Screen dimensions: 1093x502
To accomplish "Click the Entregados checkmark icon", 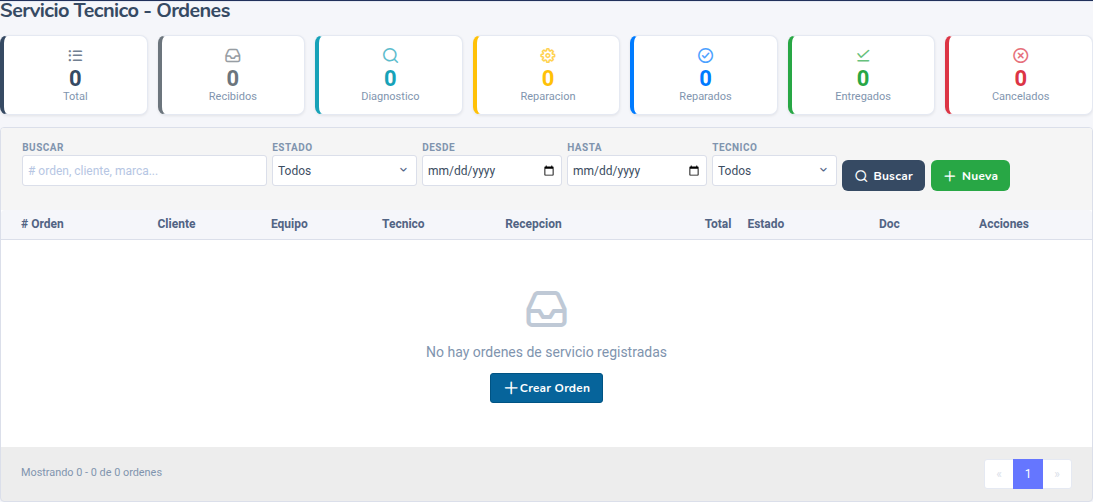I will (x=863, y=56).
